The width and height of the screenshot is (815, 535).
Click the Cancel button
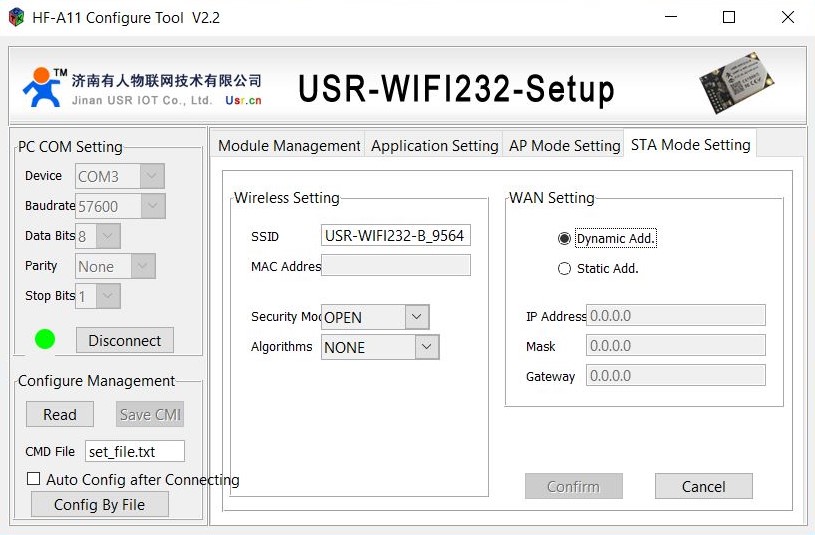point(703,486)
